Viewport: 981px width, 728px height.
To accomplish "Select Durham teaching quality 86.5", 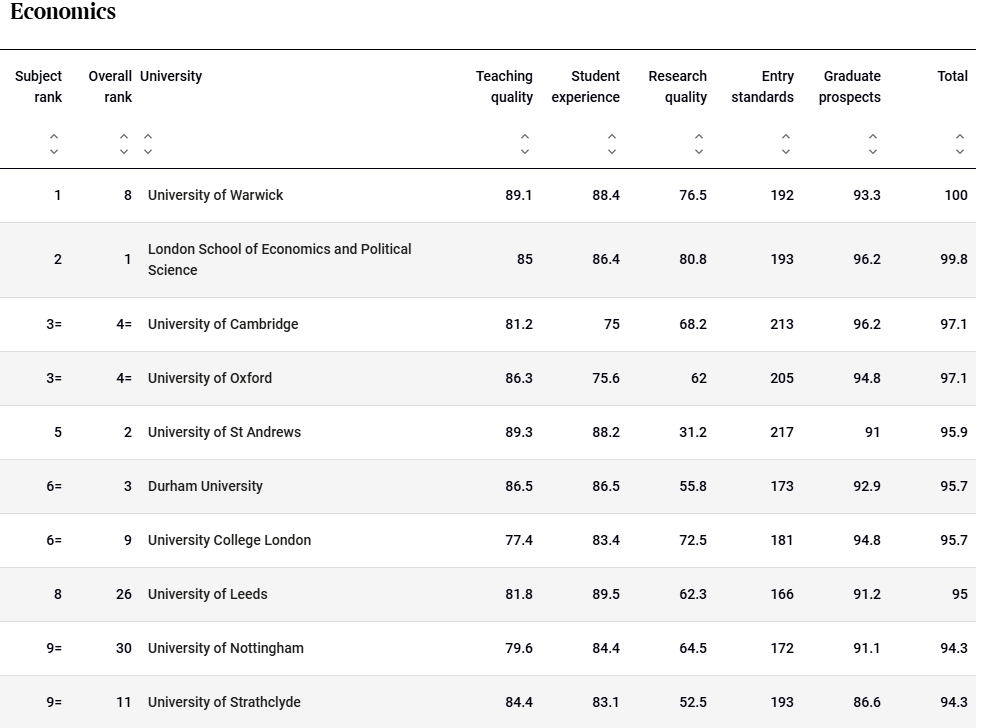I will tap(519, 486).
